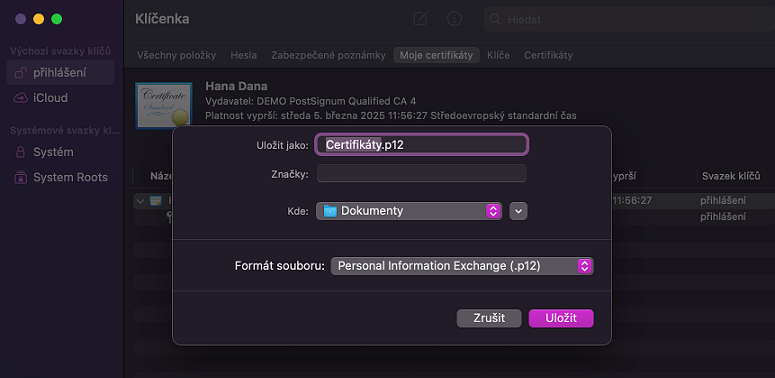Select the přihlášení keychain lock icon

20,73
